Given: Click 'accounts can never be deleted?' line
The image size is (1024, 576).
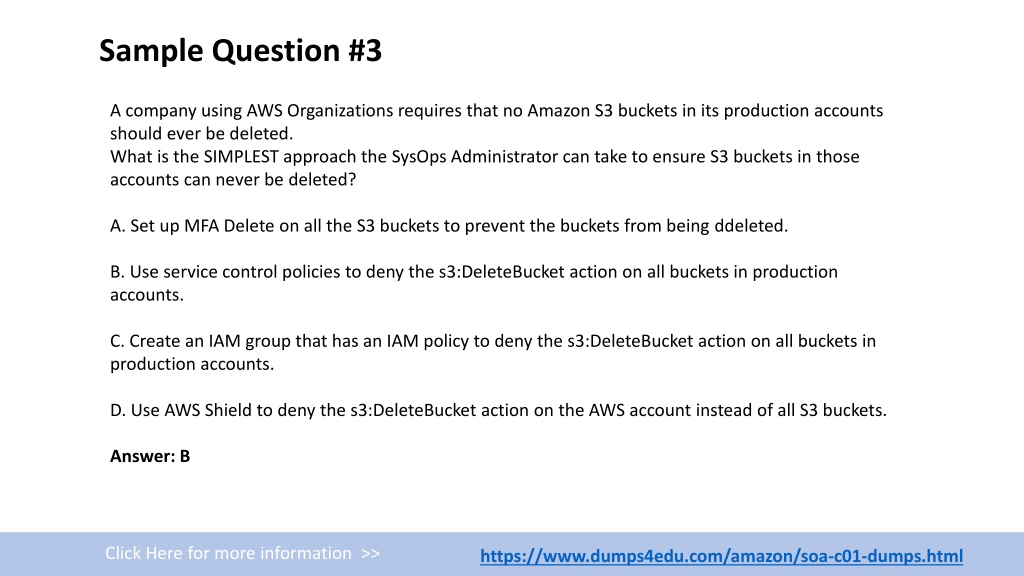Looking at the screenshot, I should (x=233, y=180).
